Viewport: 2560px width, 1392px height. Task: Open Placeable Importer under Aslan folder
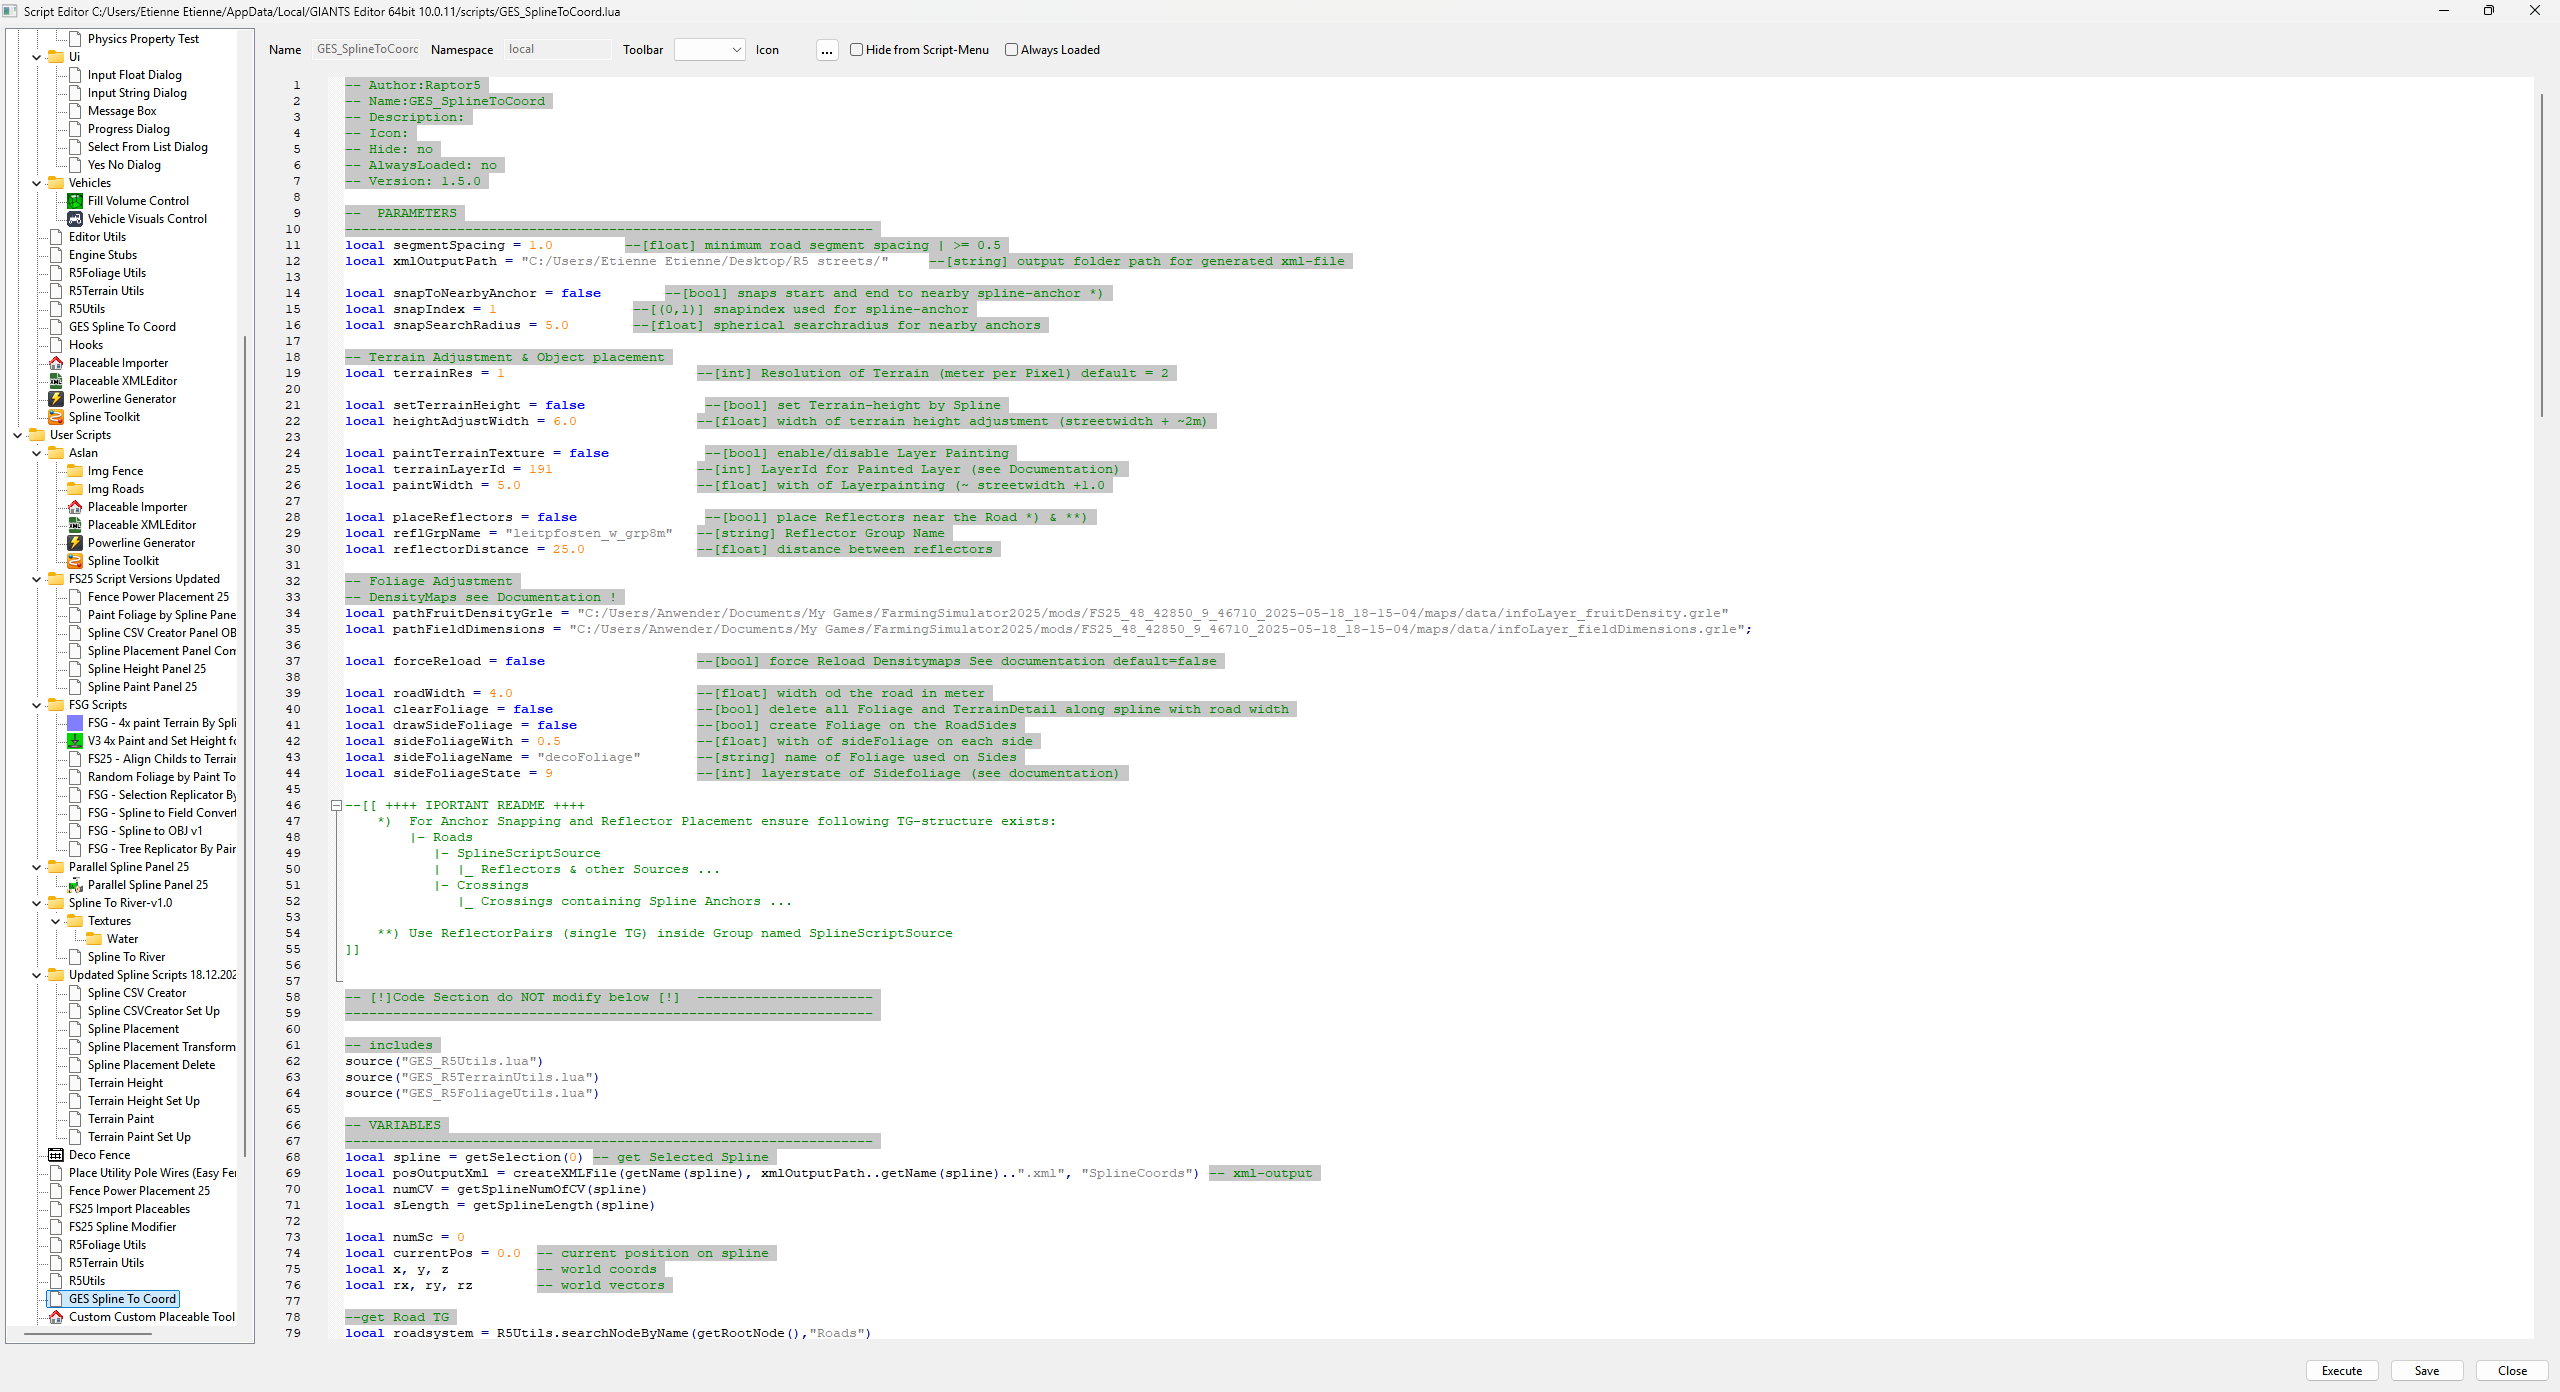137,507
